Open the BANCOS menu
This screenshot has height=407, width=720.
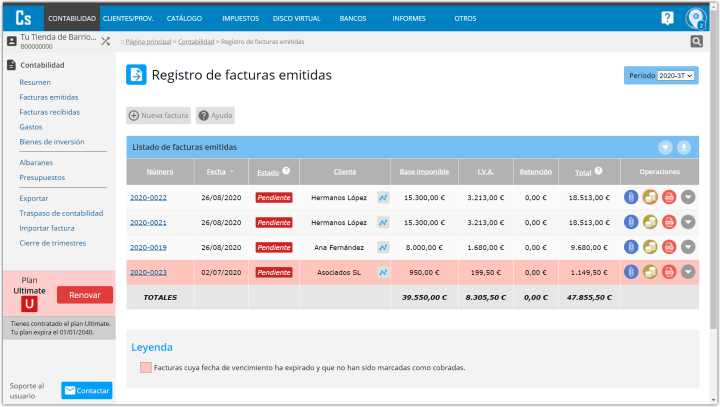[x=353, y=18]
